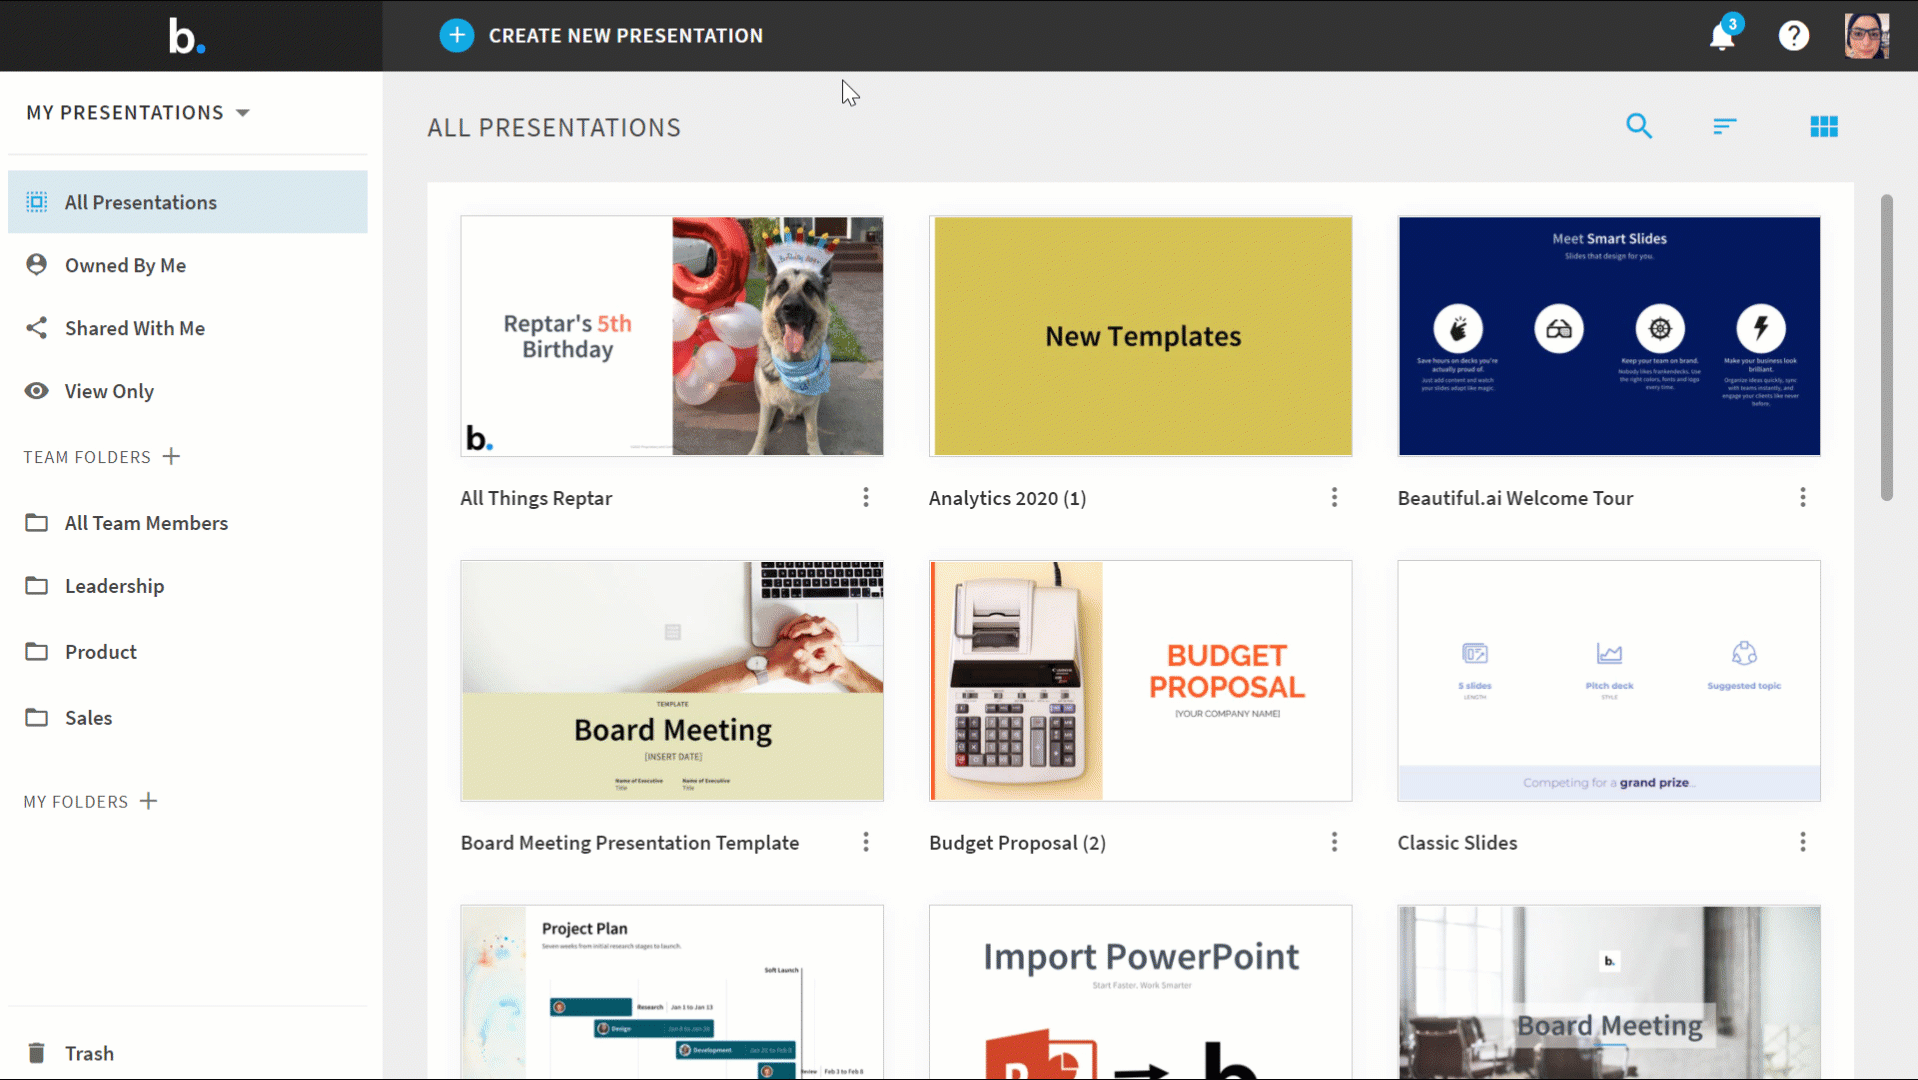Open the Beautiful.ai Welcome Tour thumbnail
The height and width of the screenshot is (1080, 1918).
click(1609, 336)
